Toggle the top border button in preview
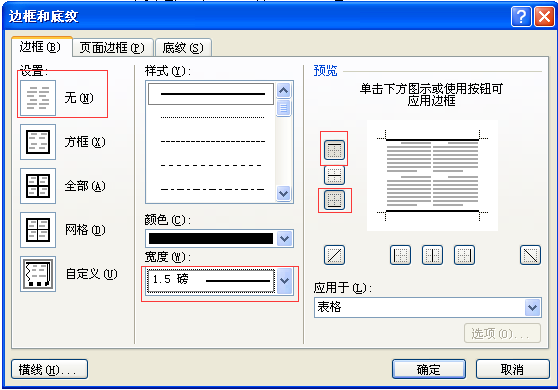Screen dimensions: 558x390 pyautogui.click(x=335, y=150)
